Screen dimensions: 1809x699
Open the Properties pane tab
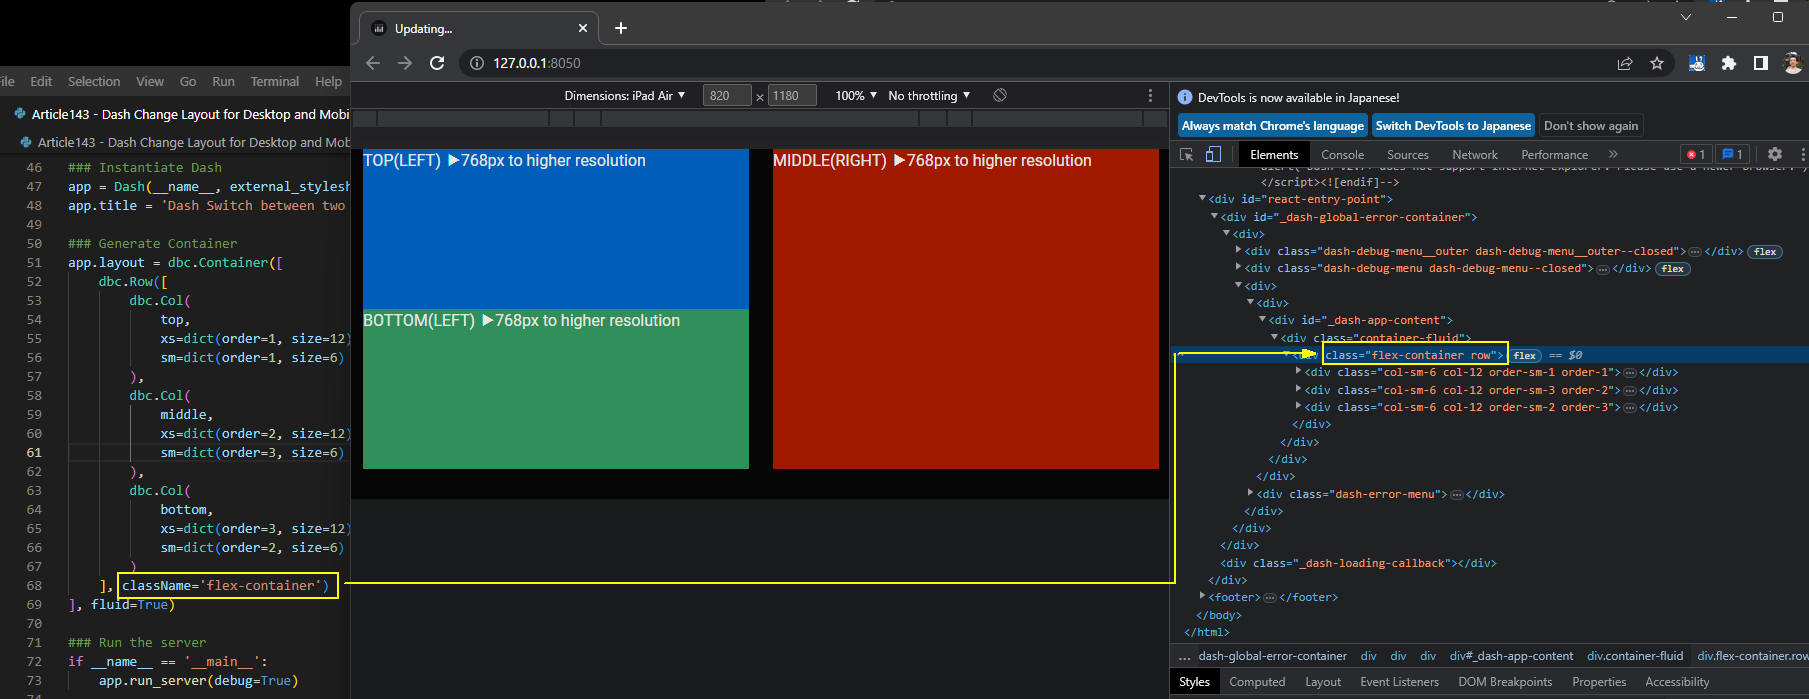[1599, 682]
